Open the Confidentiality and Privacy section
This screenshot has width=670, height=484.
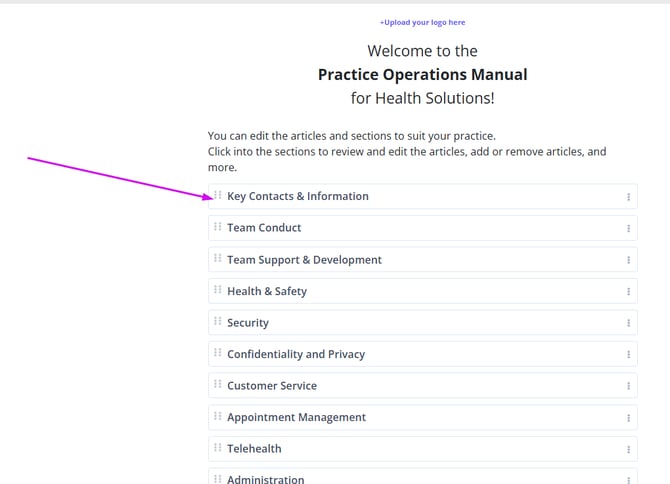pos(296,354)
